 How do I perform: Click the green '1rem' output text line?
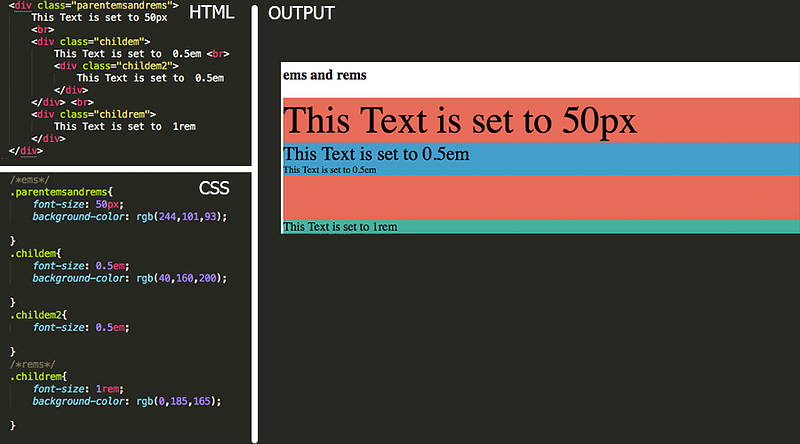[x=340, y=227]
